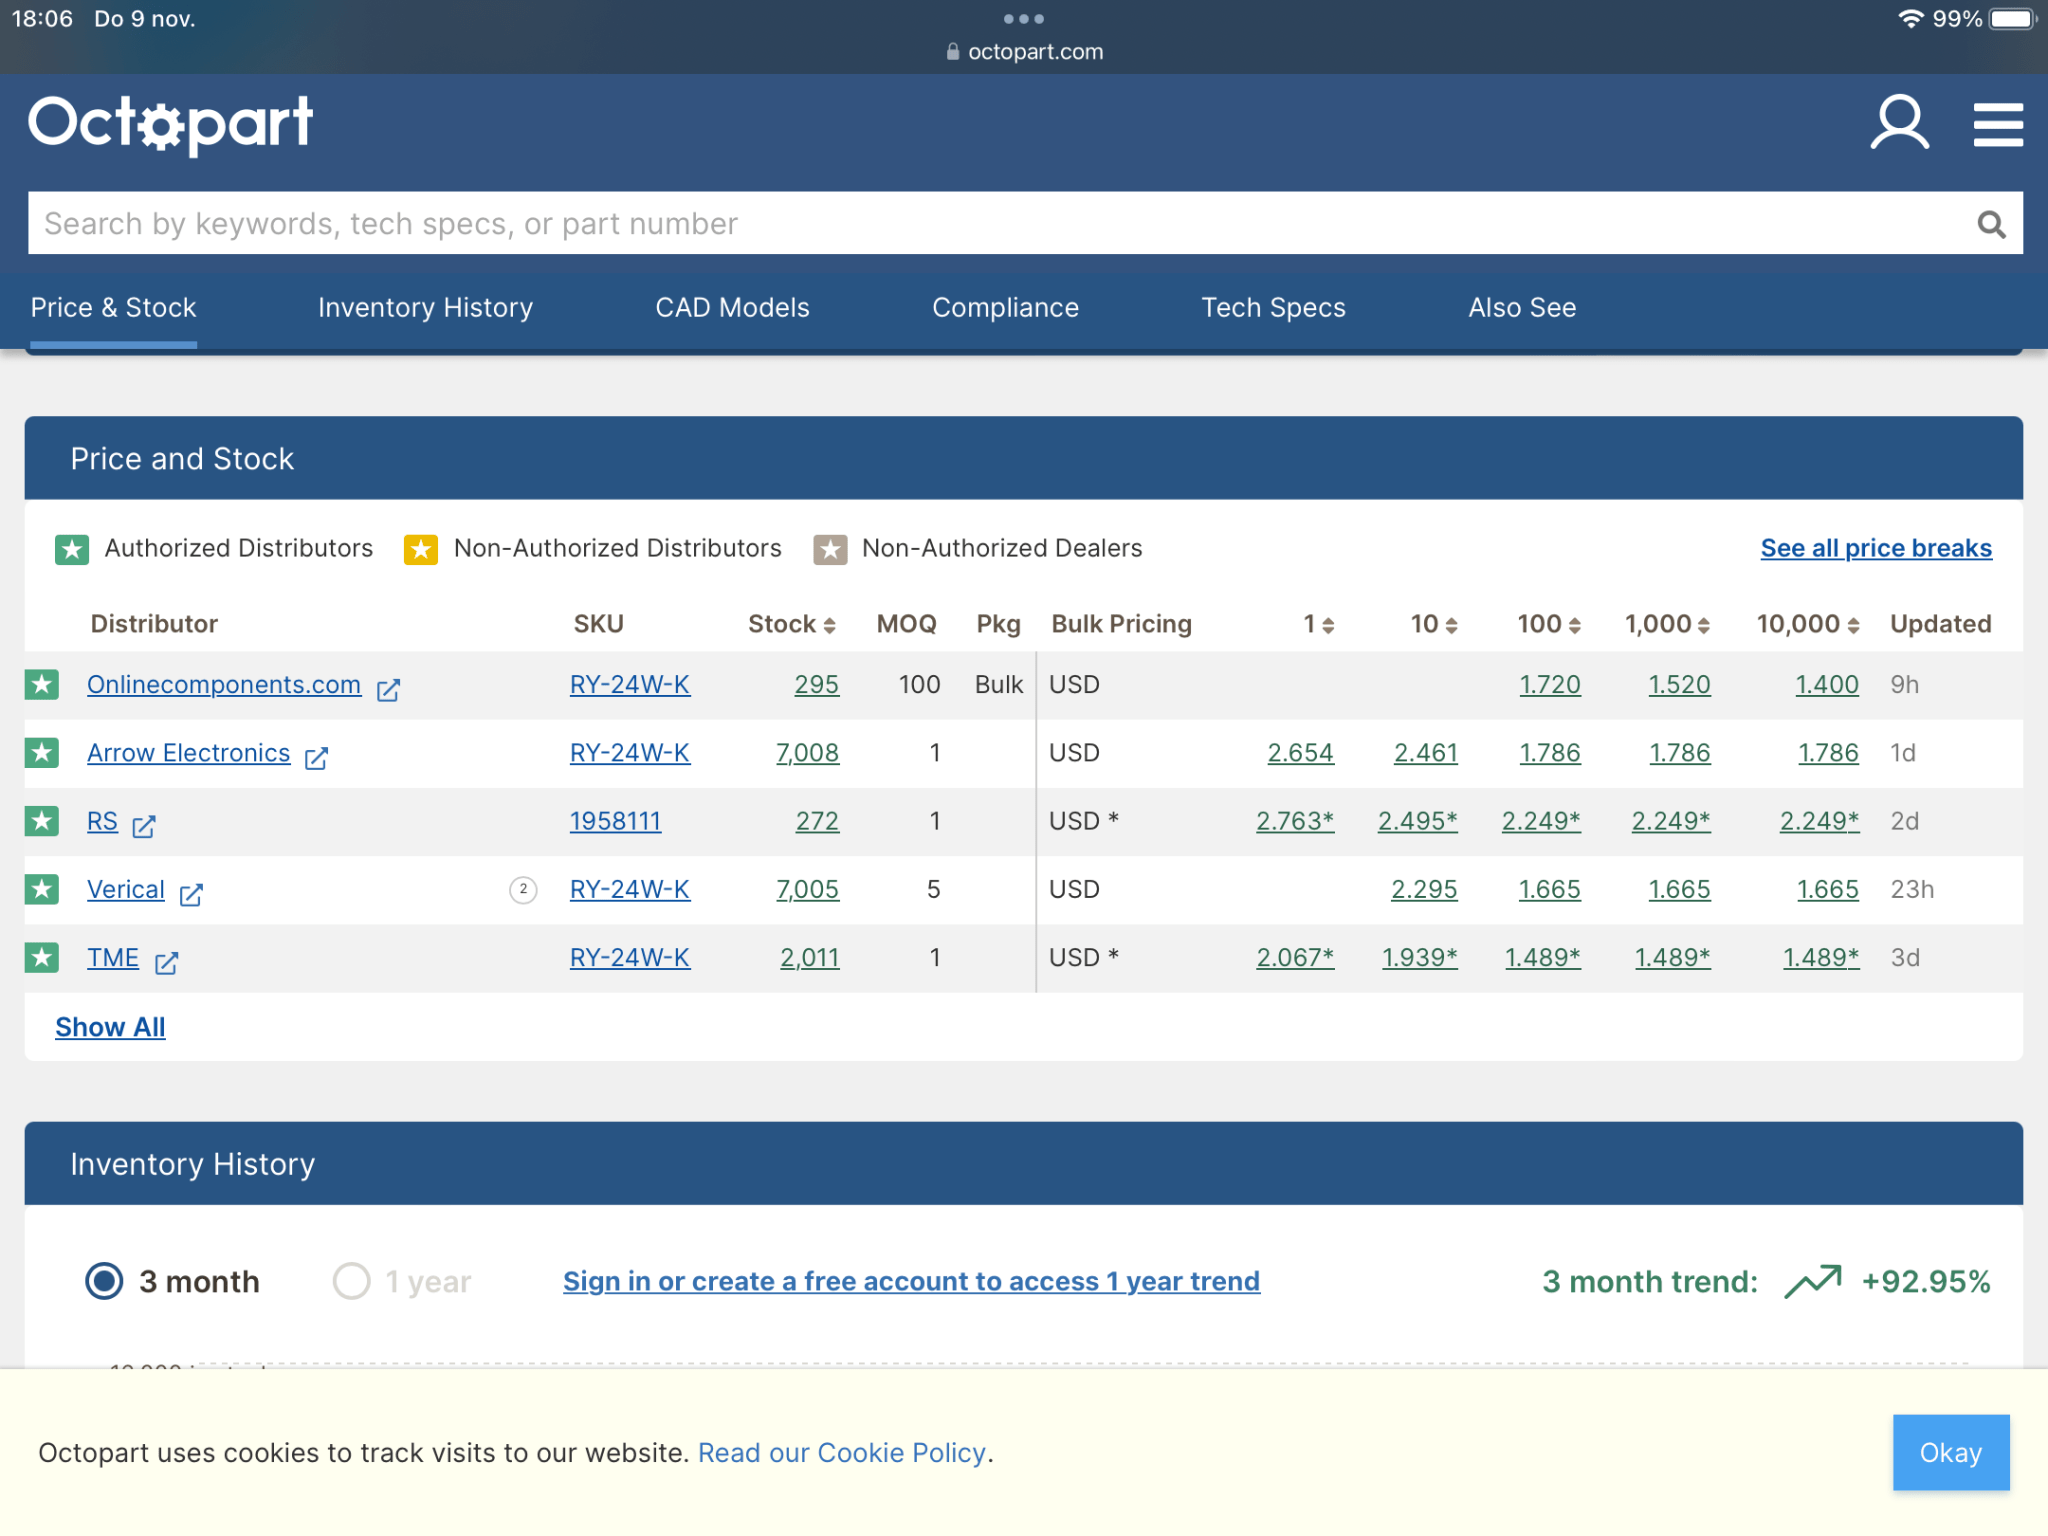Open See all price breaks link

point(1876,548)
